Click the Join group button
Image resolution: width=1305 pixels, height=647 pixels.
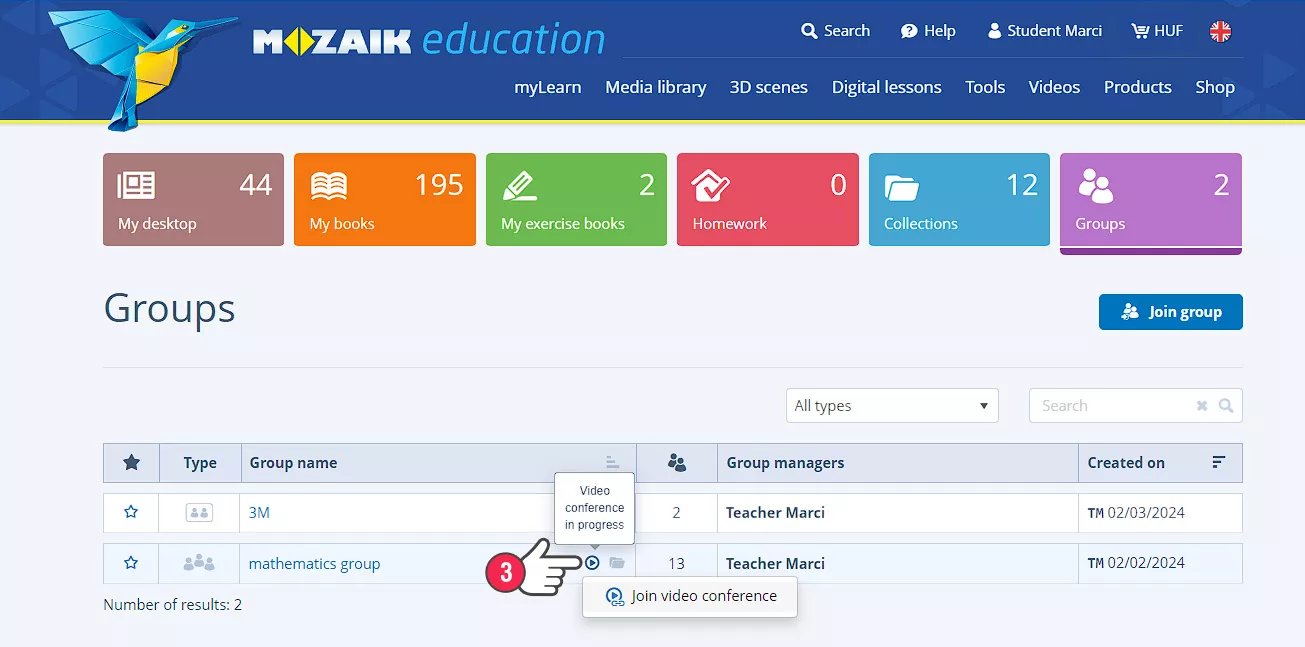coord(1170,312)
